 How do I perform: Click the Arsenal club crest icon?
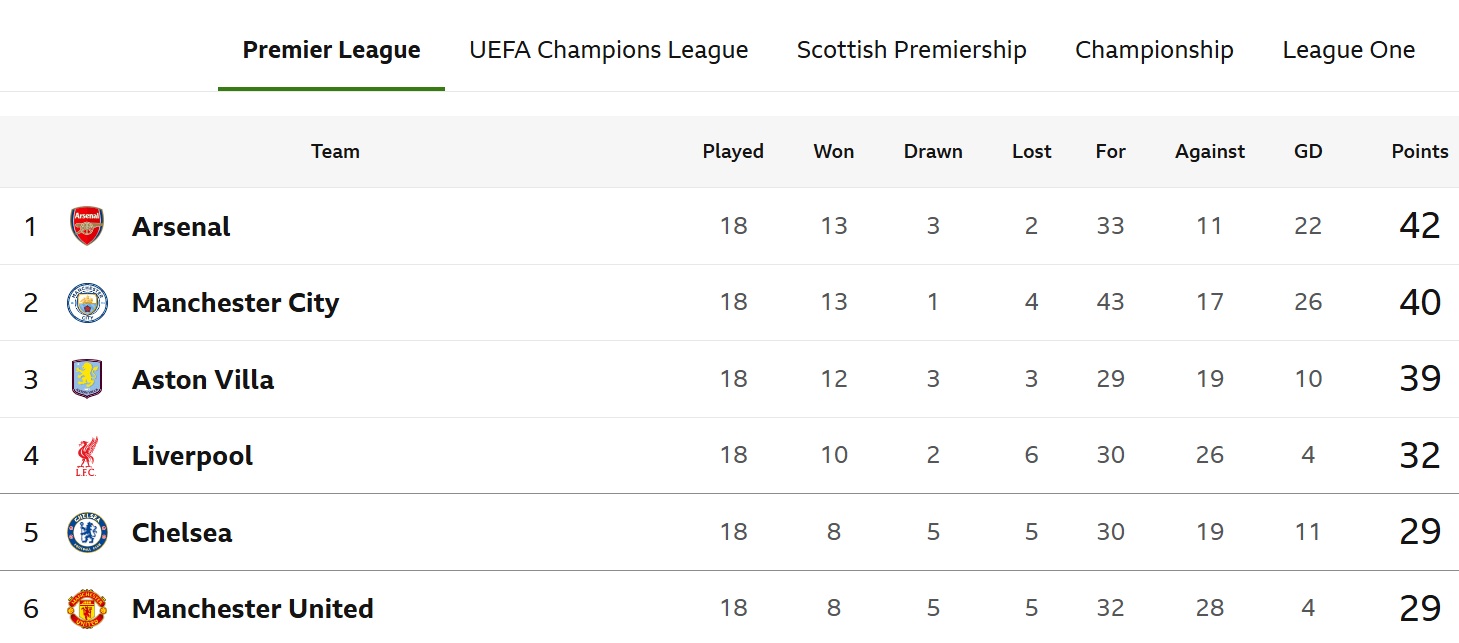click(87, 226)
